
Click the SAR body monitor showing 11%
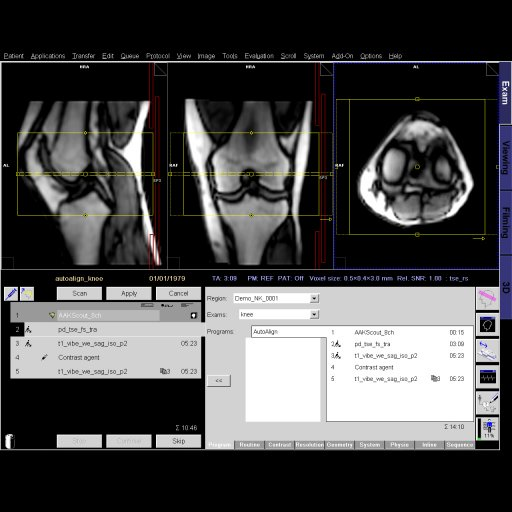[487, 429]
